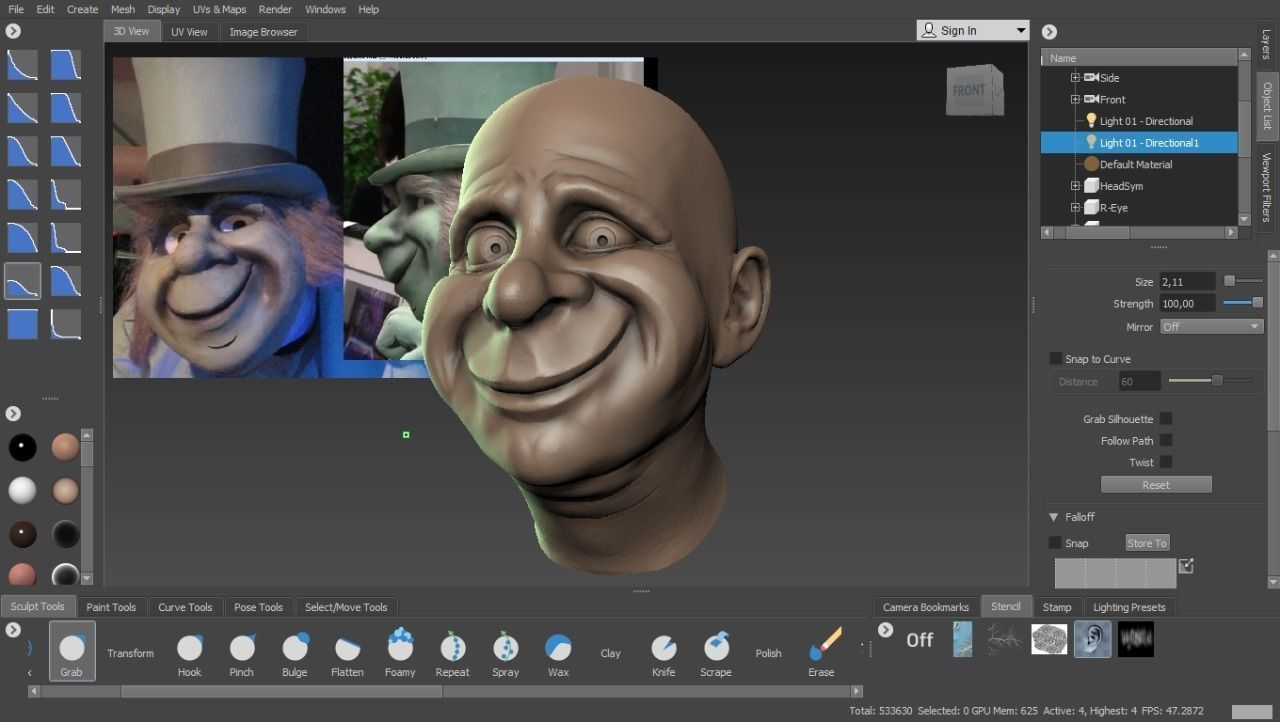Open the Mirror dropdown
This screenshot has height=722, width=1280.
1211,327
